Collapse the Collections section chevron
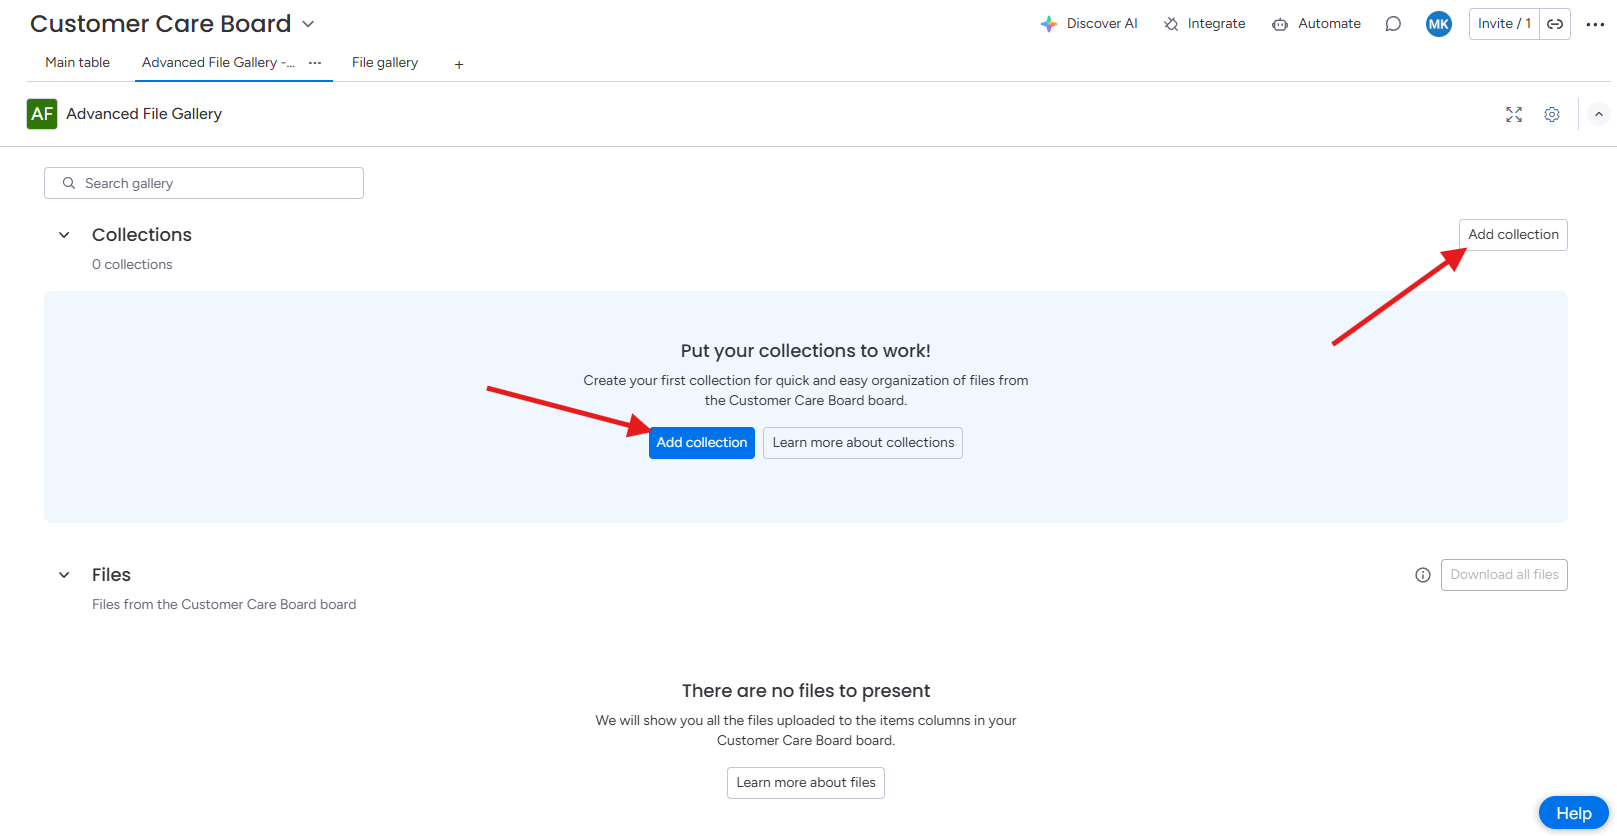Screen dimensions: 1617x836 pyautogui.click(x=64, y=235)
